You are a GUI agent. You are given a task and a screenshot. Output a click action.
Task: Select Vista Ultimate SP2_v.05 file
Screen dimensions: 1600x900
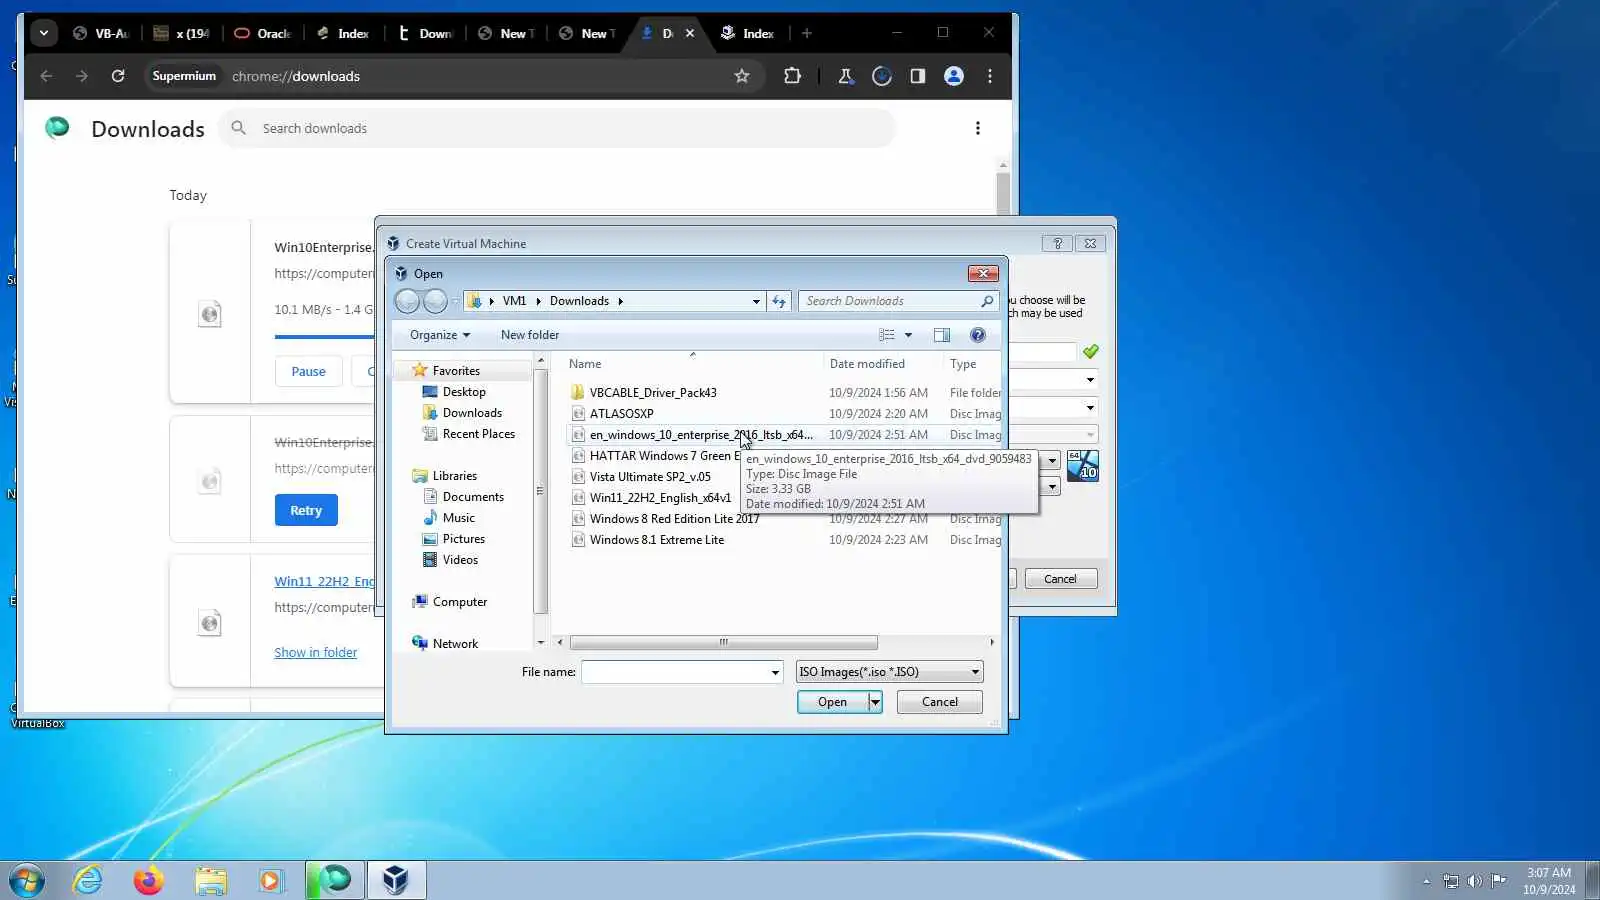point(650,477)
